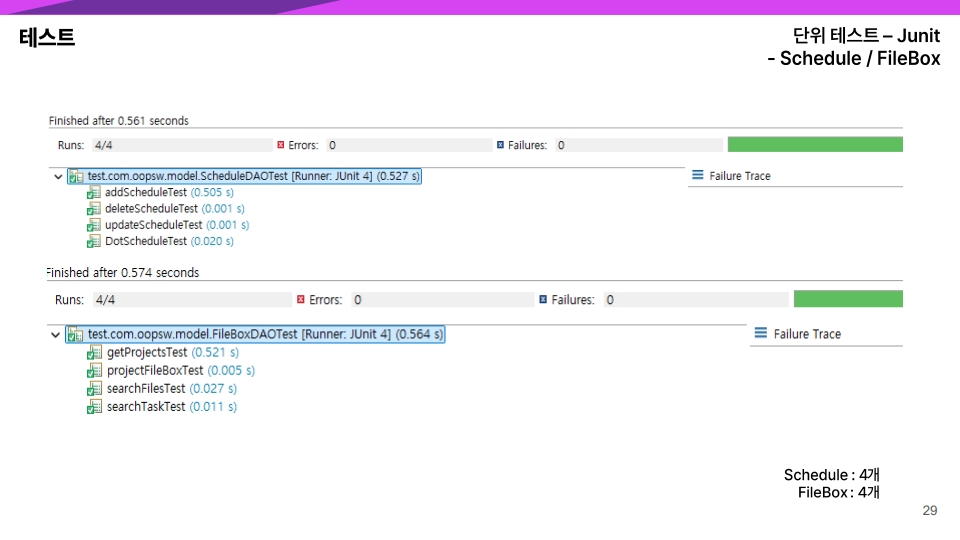Click the blue Failures icon in the first run
Viewport: 960px width, 540px height.
500,145
